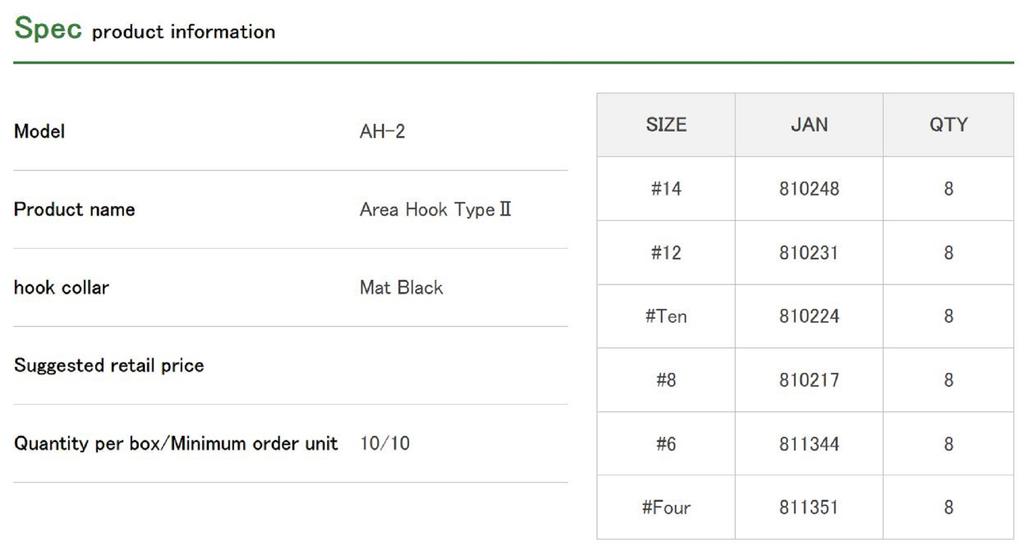Select JAN code 810224
This screenshot has width=1024, height=551.
pos(809,317)
